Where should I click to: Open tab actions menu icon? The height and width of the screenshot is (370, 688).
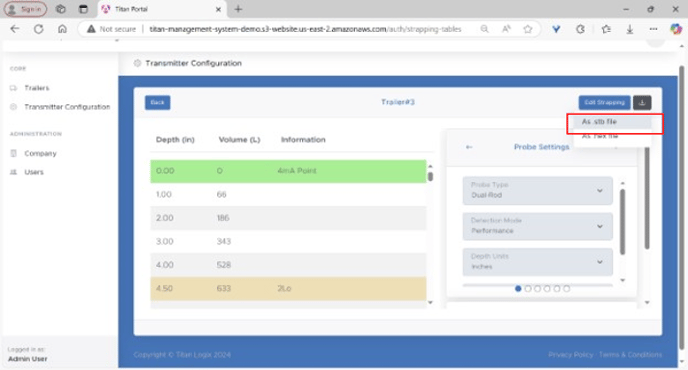83,9
